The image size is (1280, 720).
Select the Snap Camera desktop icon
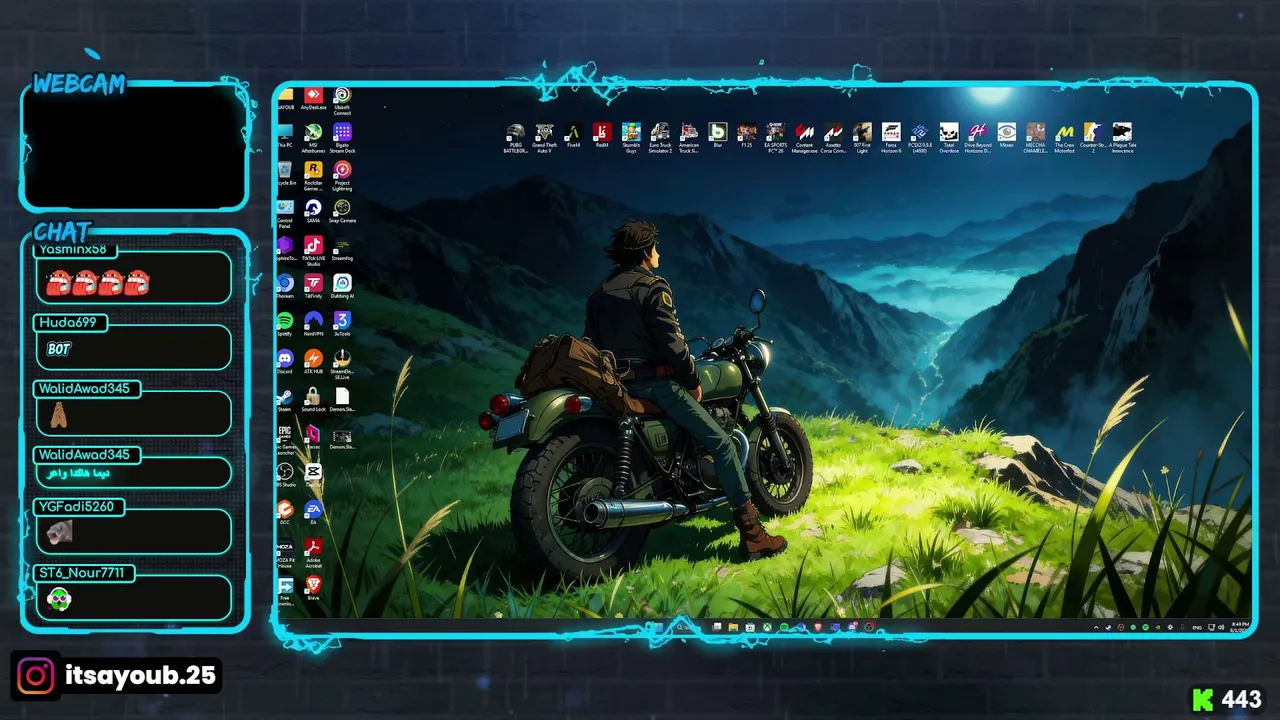[x=342, y=211]
